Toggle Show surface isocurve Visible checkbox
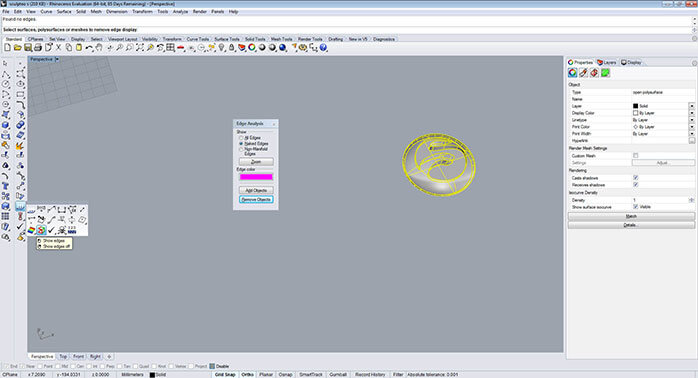The width and height of the screenshot is (698, 378). (636, 207)
